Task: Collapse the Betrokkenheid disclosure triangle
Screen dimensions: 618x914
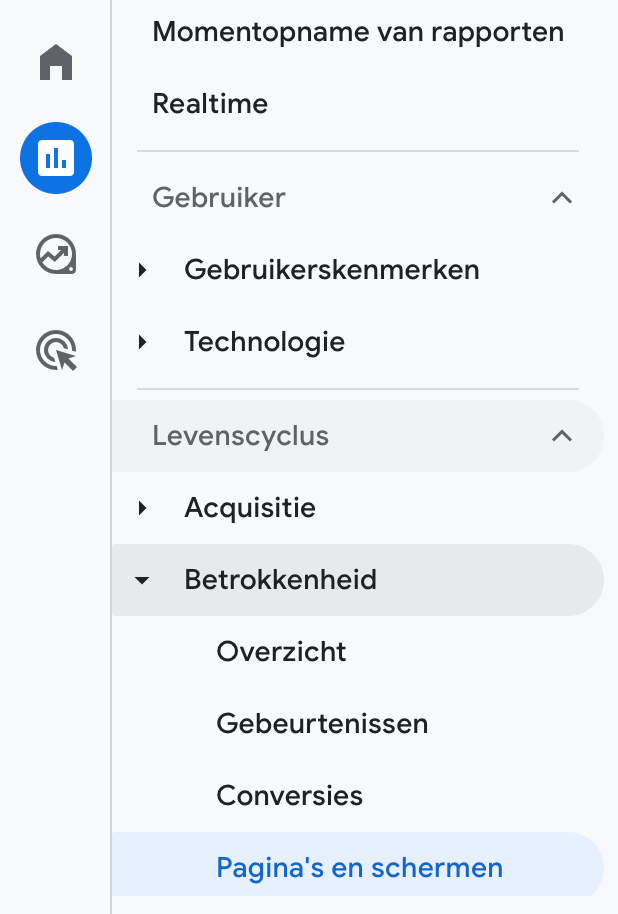Action: (143, 579)
